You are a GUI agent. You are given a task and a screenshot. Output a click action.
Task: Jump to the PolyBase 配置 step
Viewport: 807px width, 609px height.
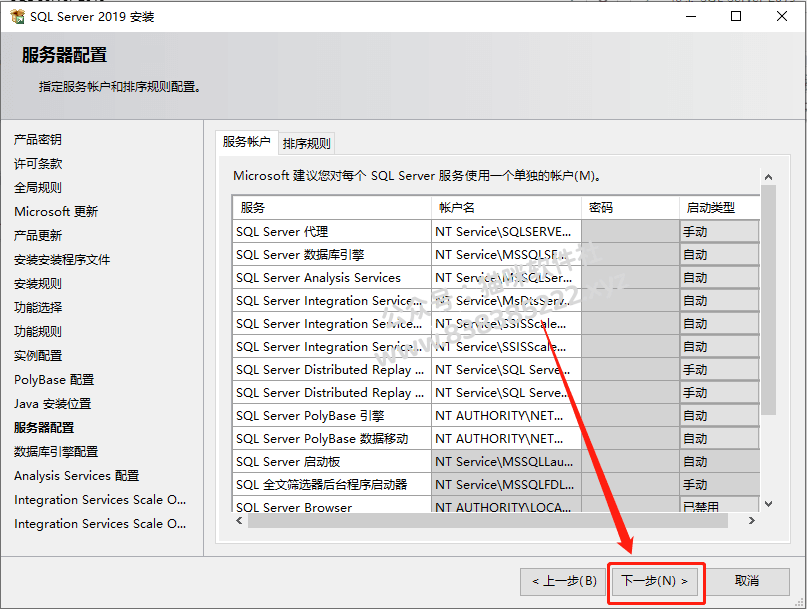[x=54, y=380]
